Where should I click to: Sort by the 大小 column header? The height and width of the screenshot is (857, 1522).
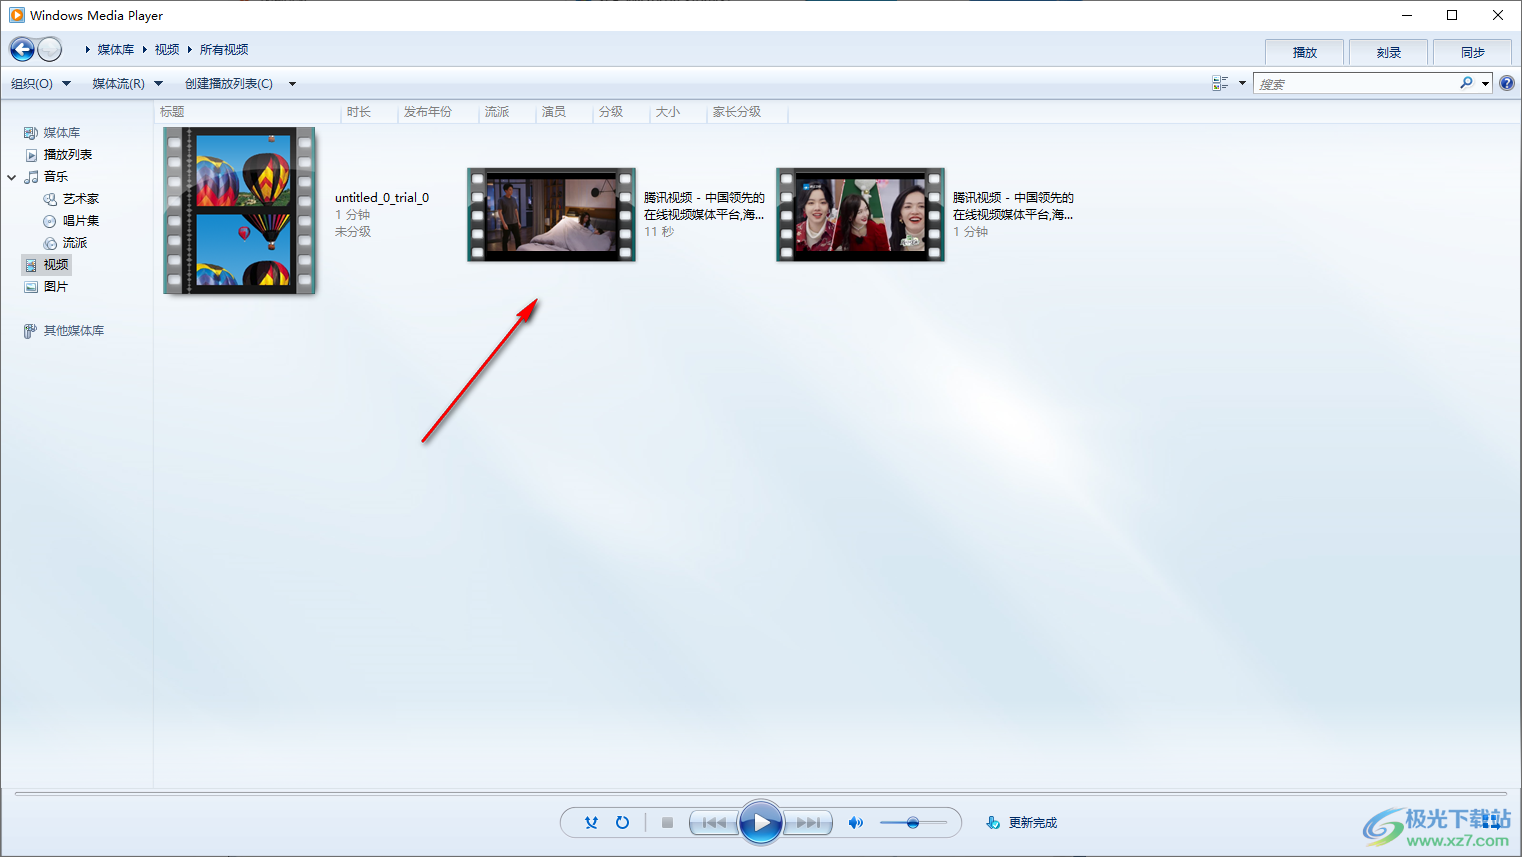tap(678, 112)
